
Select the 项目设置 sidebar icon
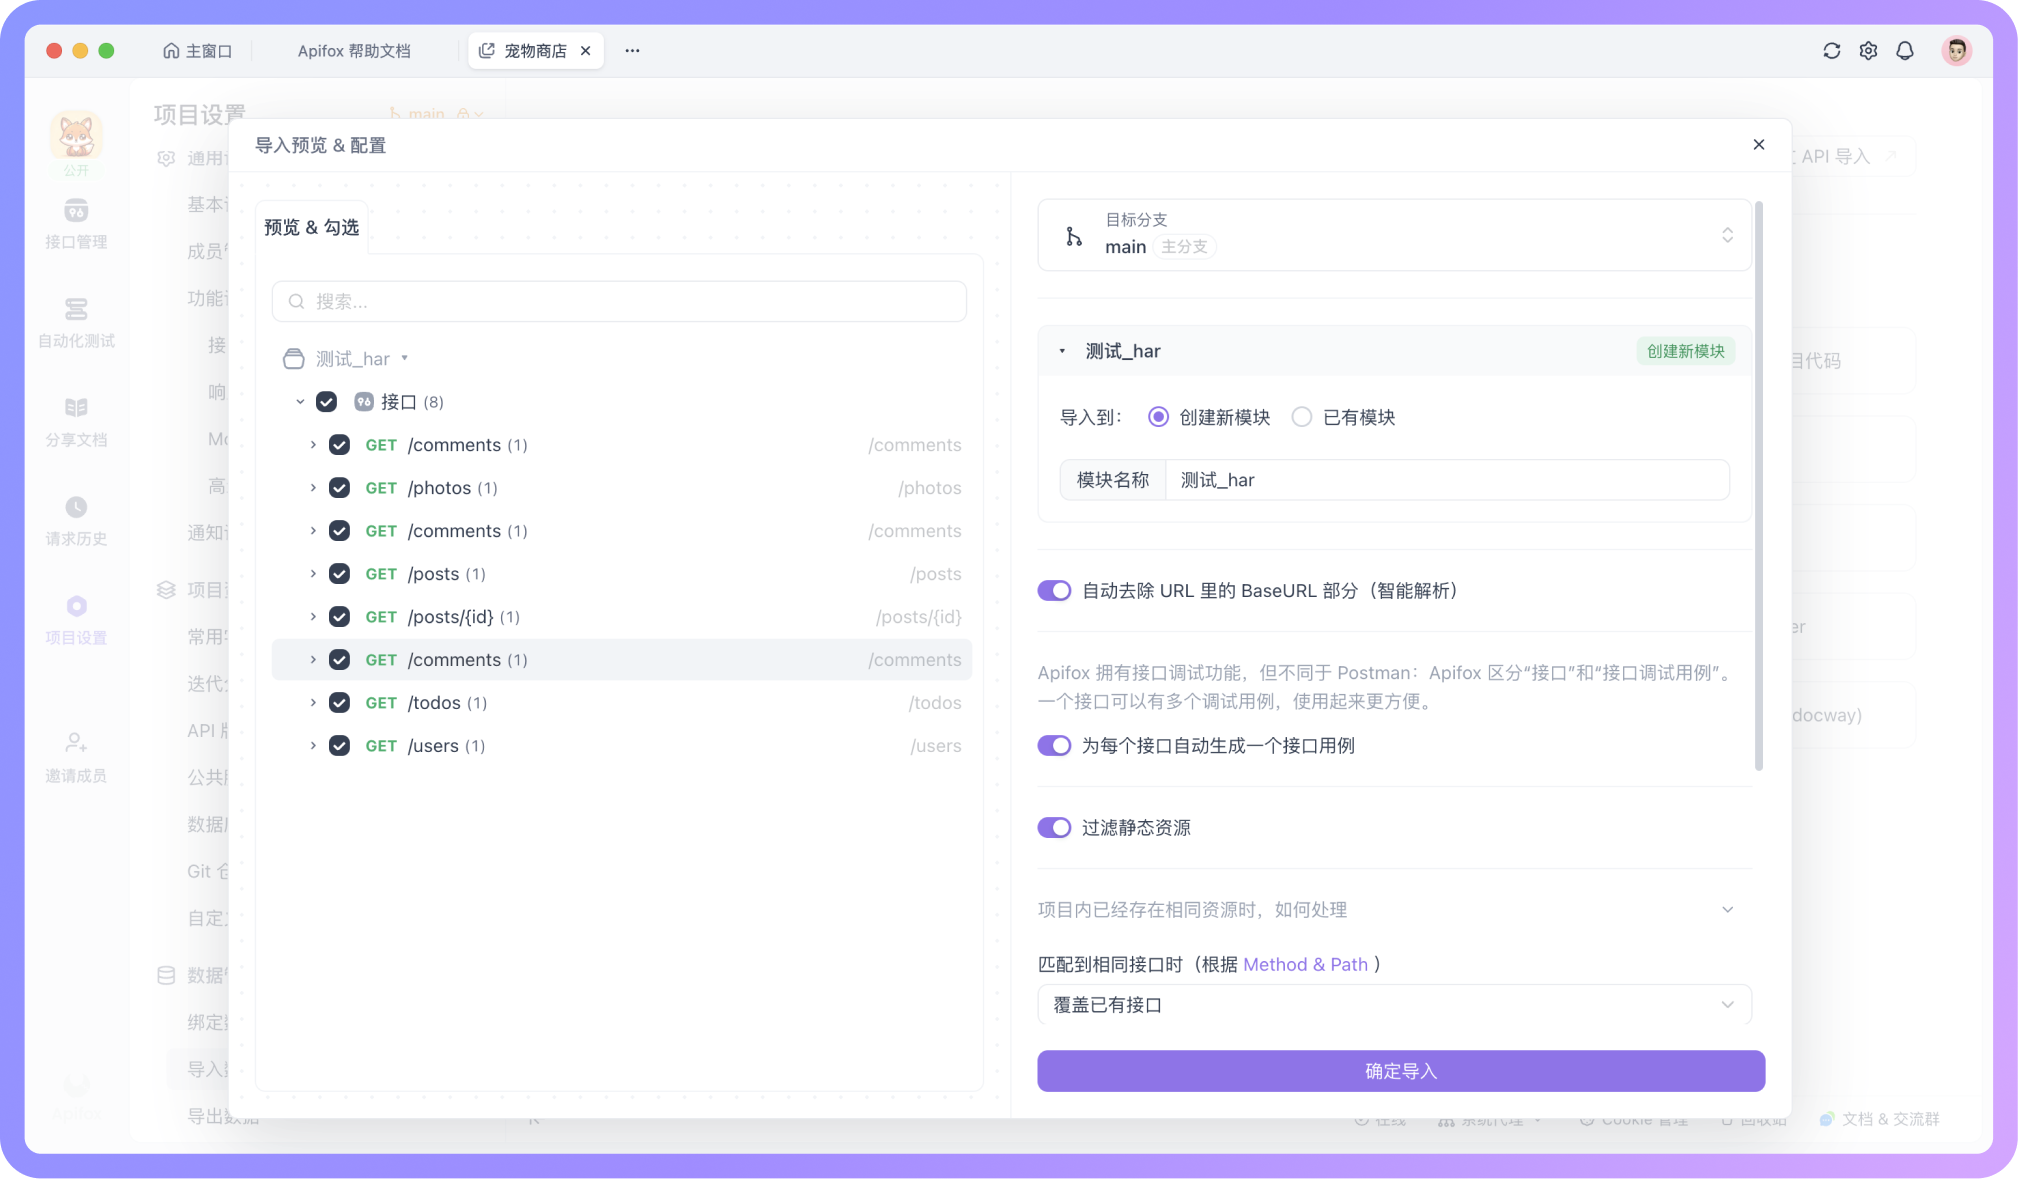point(75,619)
